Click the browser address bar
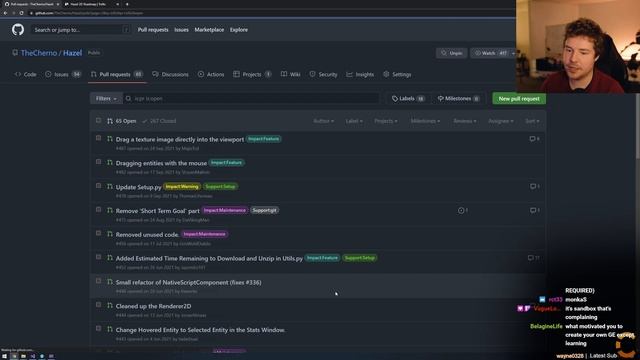640x360 pixels. (269, 13)
